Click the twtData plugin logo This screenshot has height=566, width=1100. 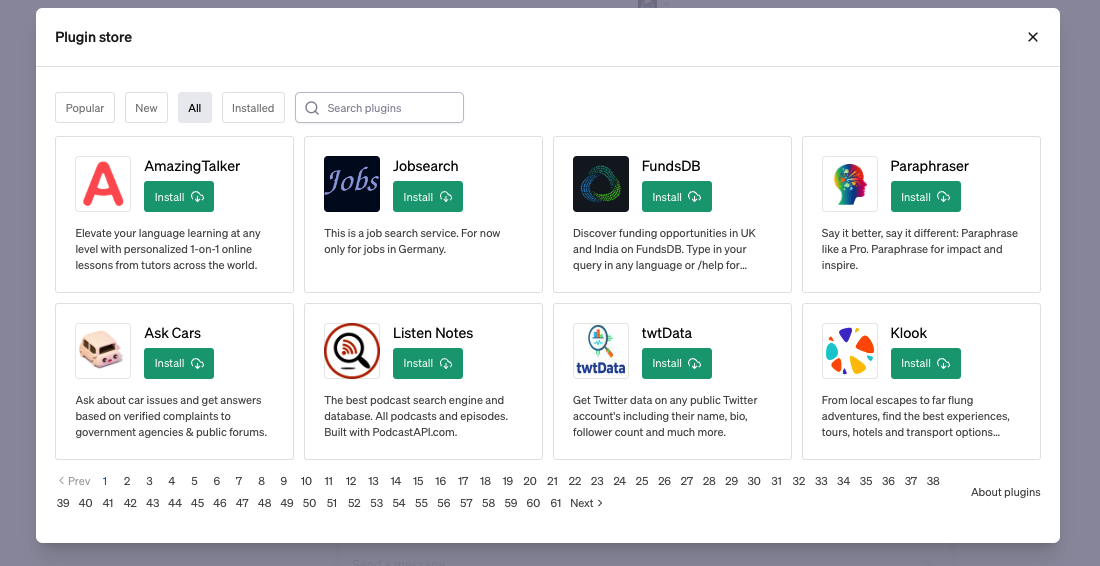point(601,351)
